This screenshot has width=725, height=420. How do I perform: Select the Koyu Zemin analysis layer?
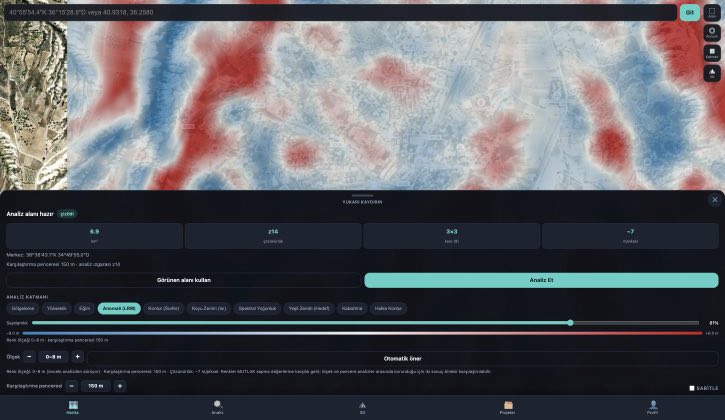click(x=209, y=309)
